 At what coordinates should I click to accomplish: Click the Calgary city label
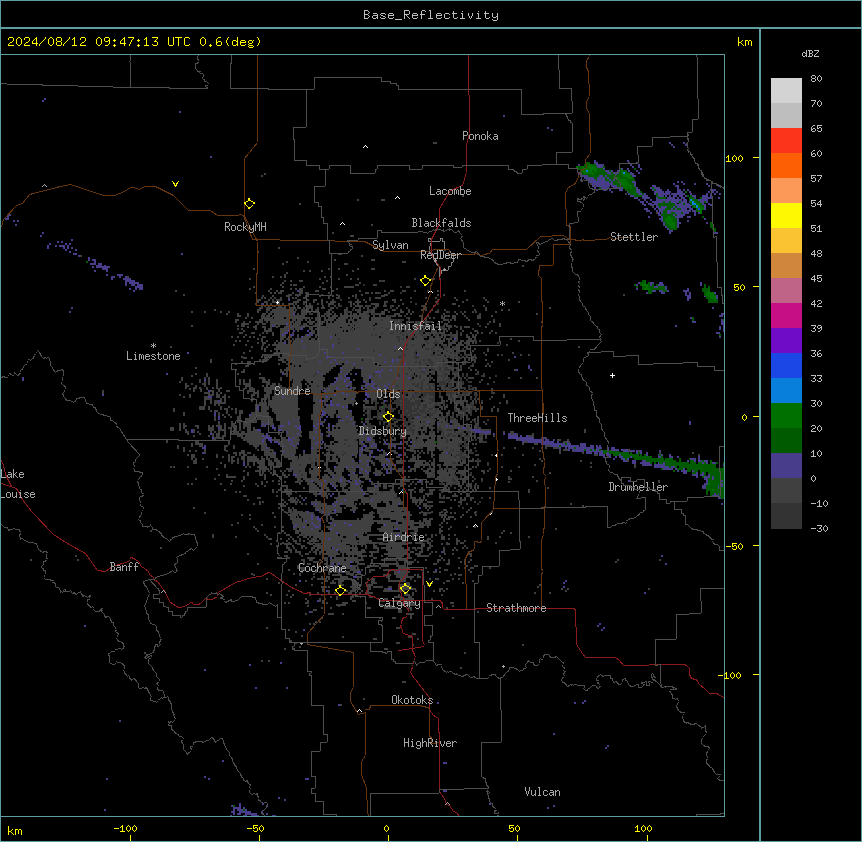click(x=399, y=603)
